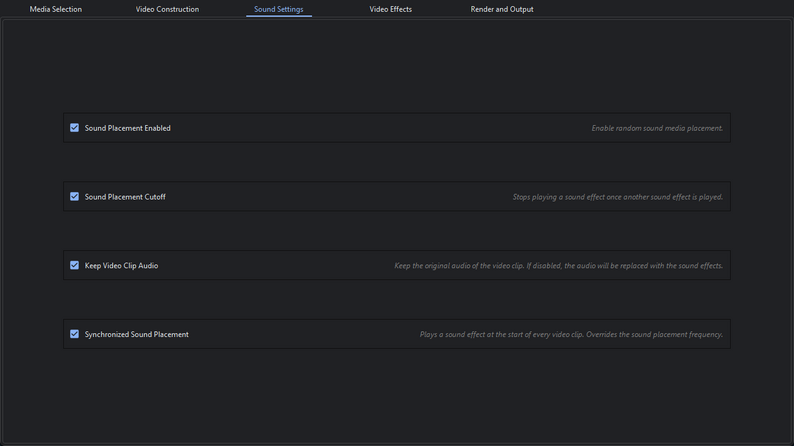The height and width of the screenshot is (446, 794).
Task: Switch to the Video Construction tab
Action: pyautogui.click(x=167, y=10)
